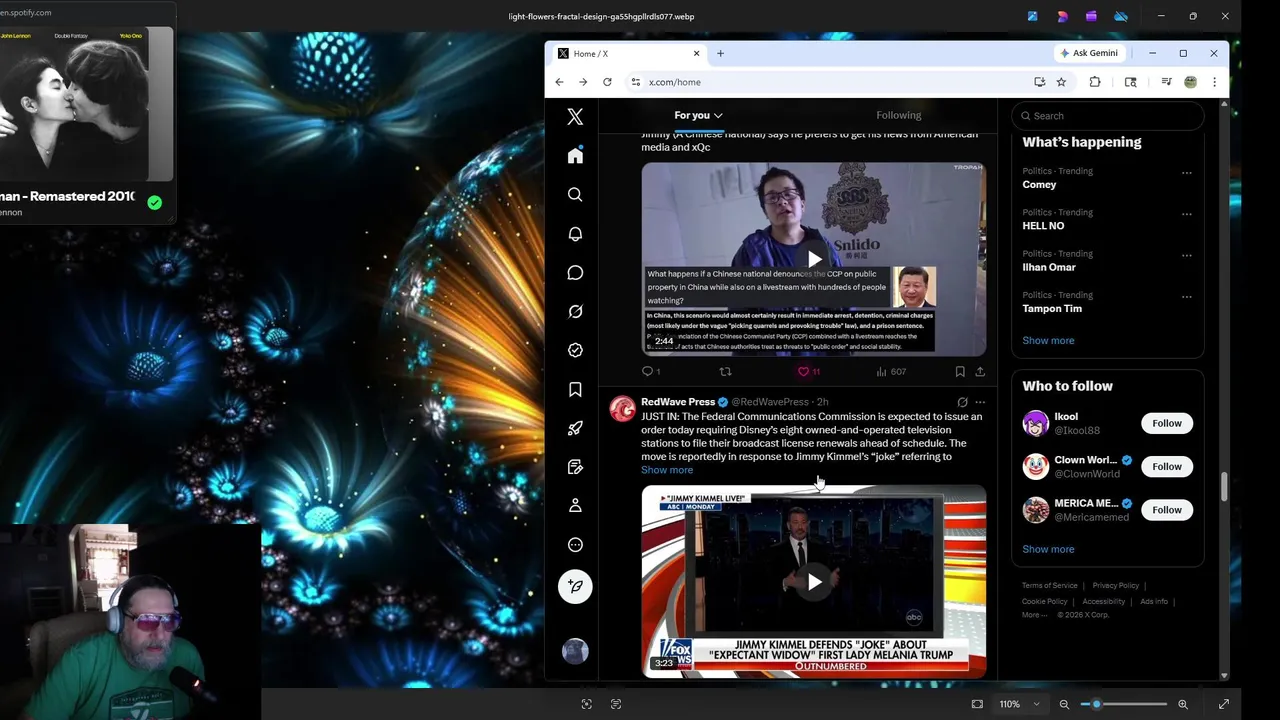Follow the Clown World account
The image size is (1280, 720).
[1167, 466]
